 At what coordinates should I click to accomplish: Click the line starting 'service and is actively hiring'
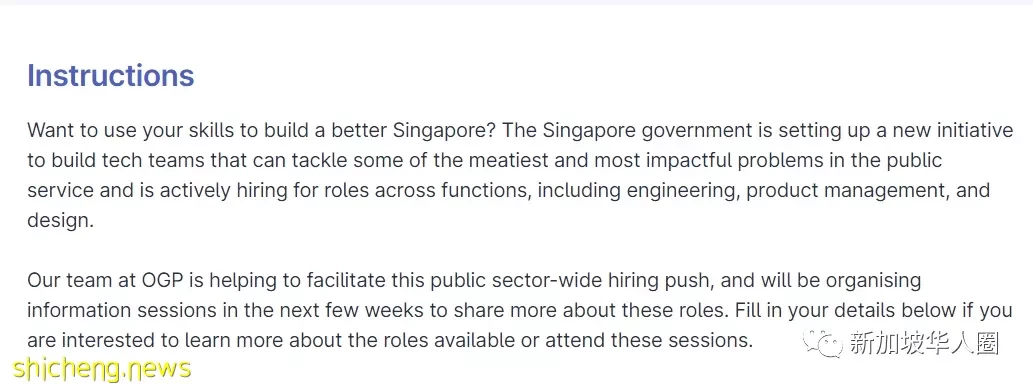pos(509,191)
